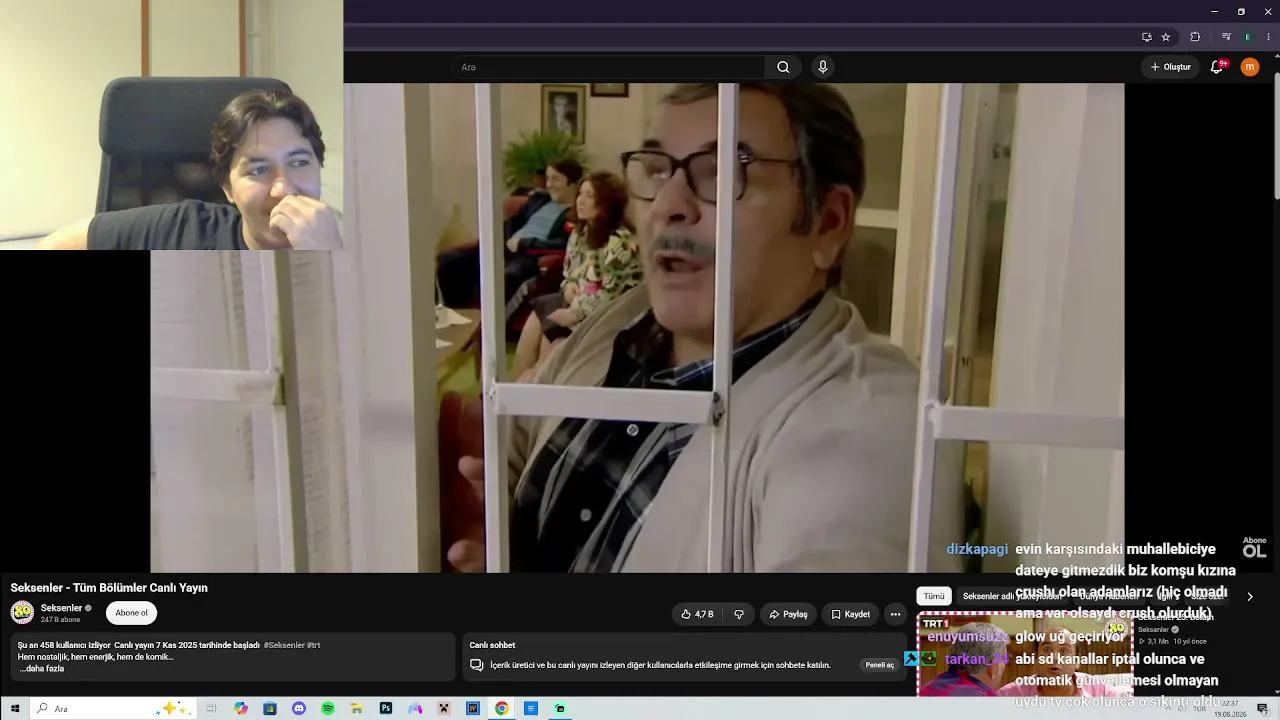Share the video with Paylaş

point(788,614)
